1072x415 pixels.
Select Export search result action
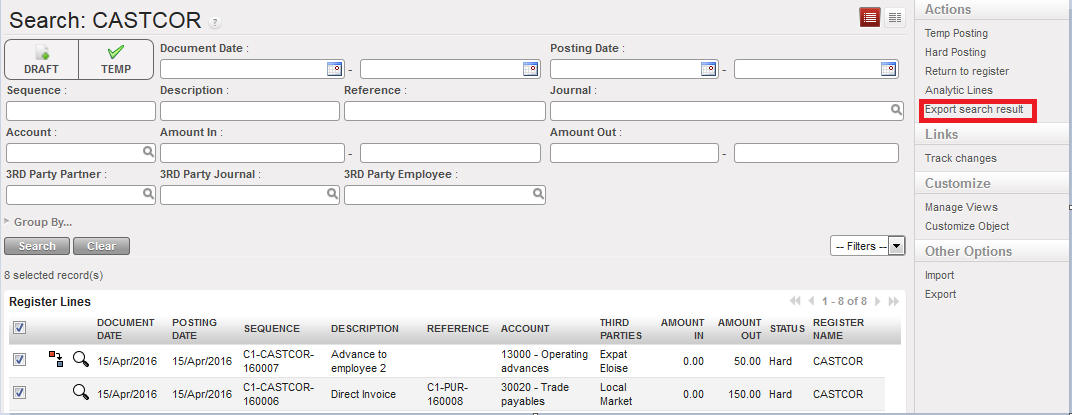pos(974,109)
